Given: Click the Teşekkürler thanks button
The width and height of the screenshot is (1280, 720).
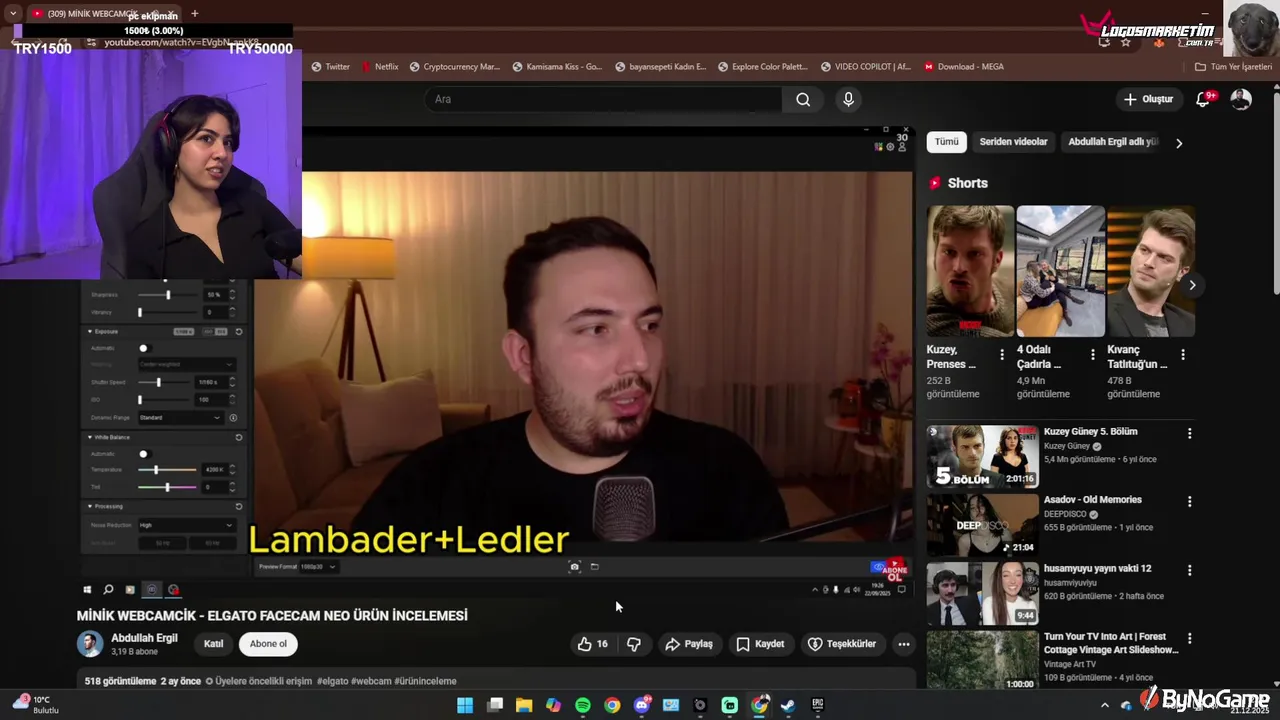Looking at the screenshot, I should (842, 644).
